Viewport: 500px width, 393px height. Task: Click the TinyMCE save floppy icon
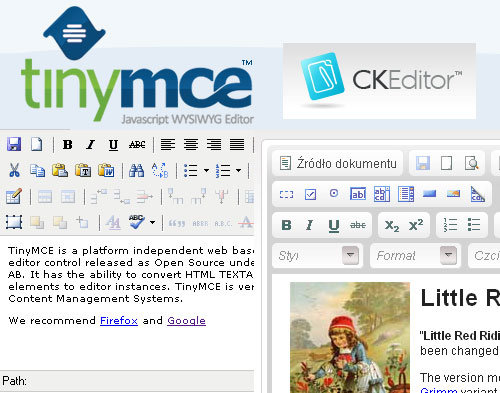pyautogui.click(x=14, y=144)
